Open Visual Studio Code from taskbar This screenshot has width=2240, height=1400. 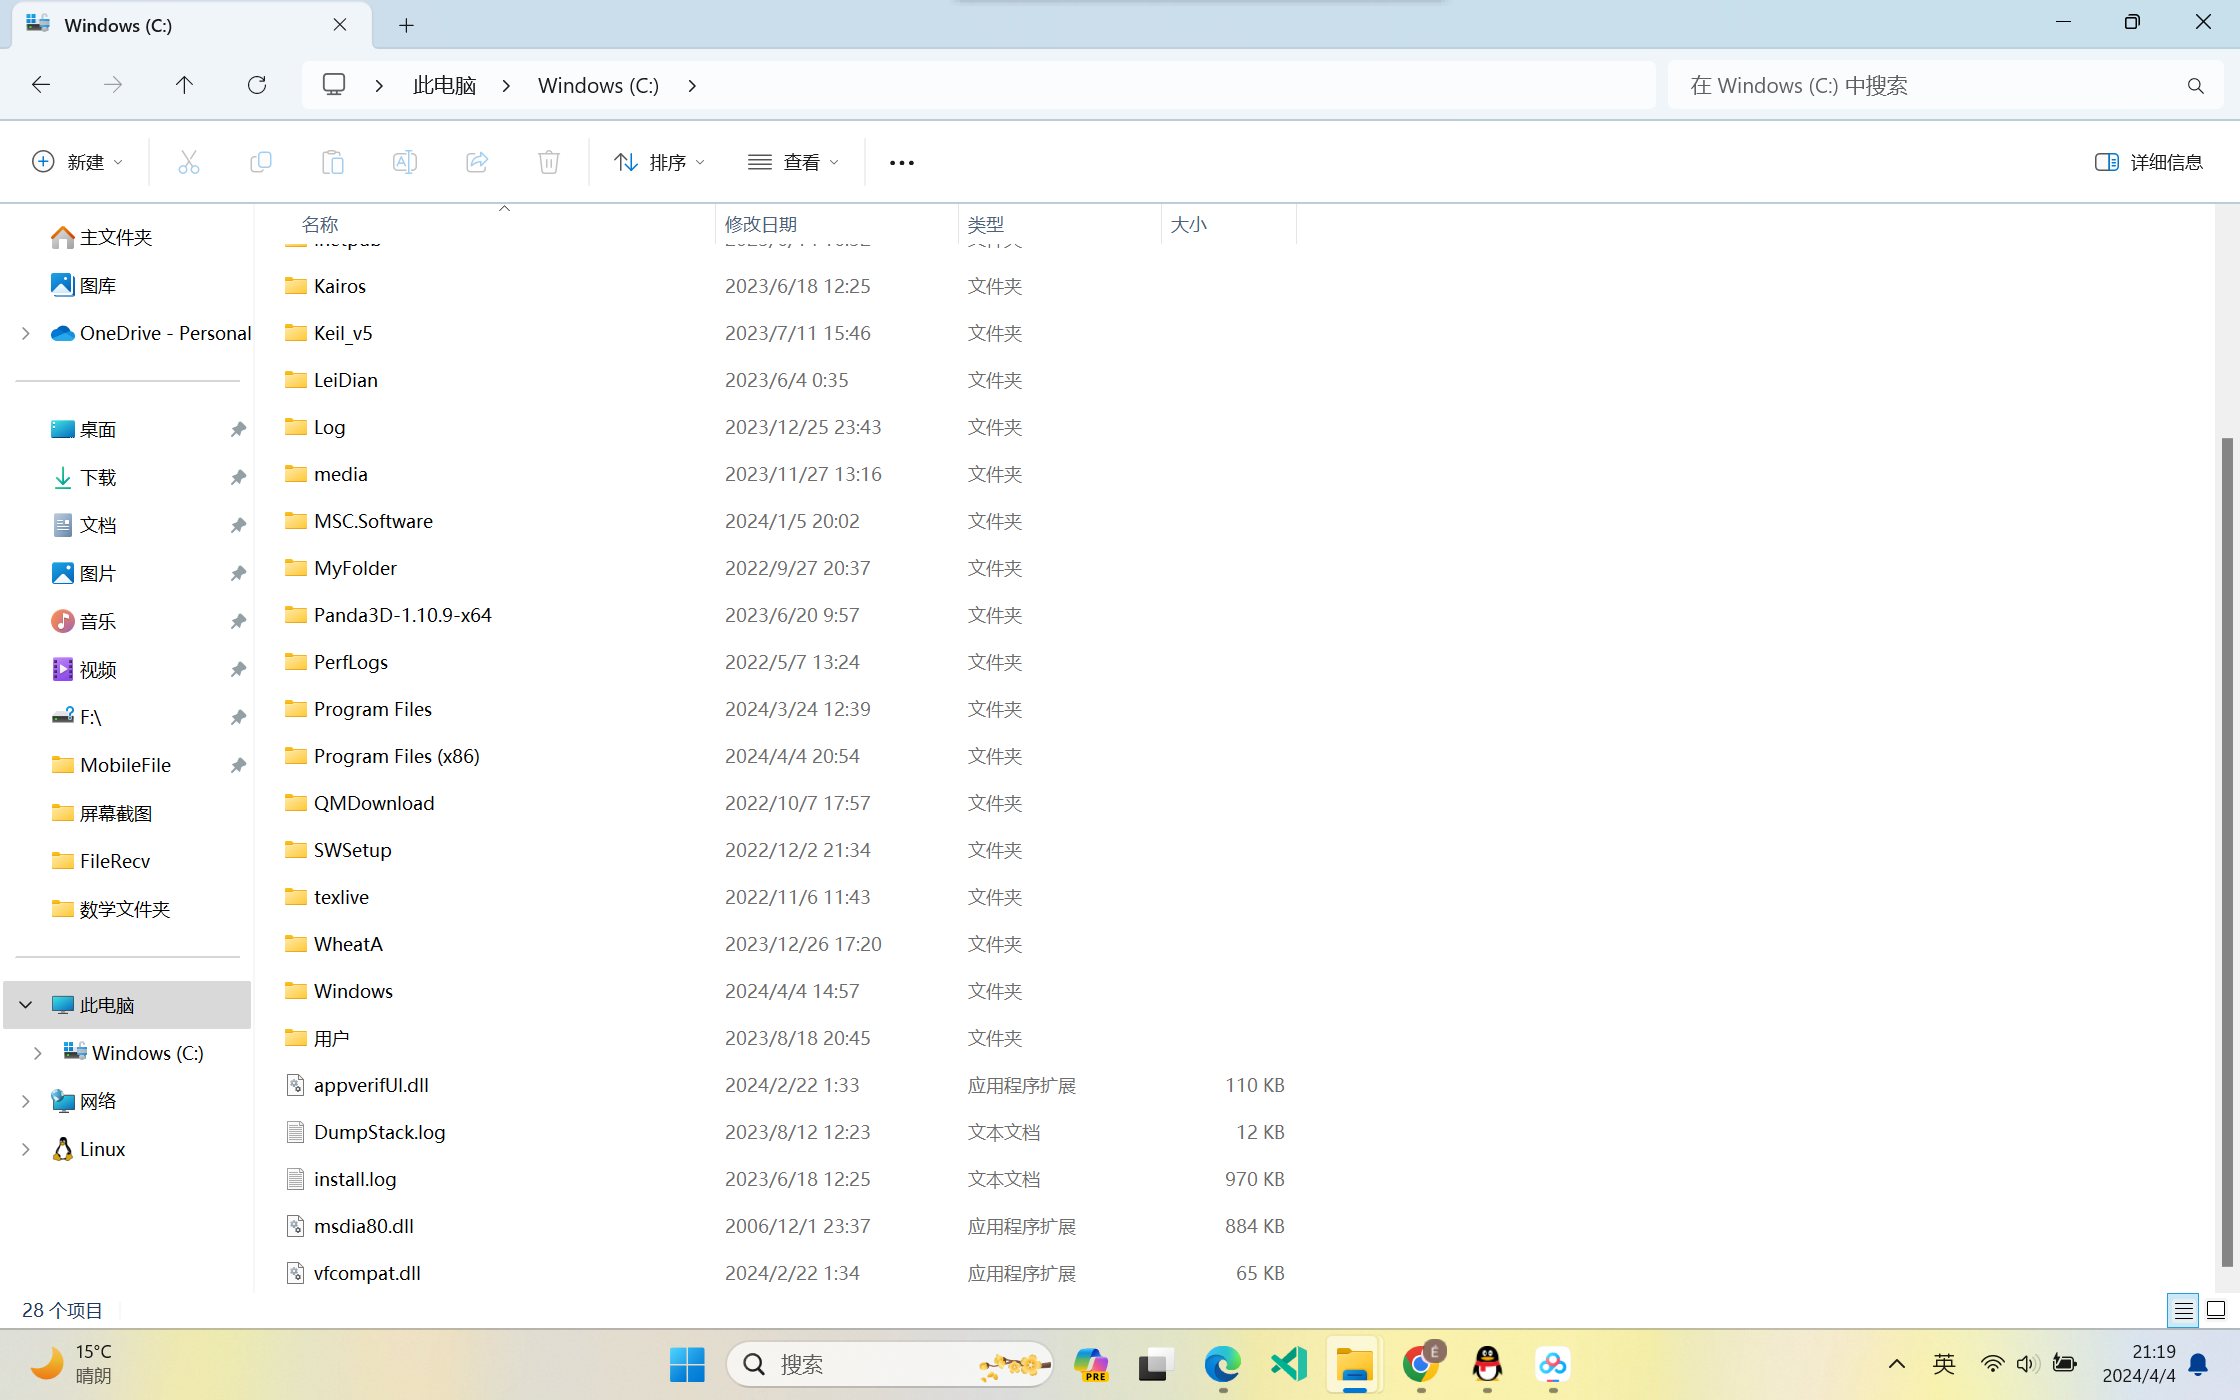click(1289, 1365)
